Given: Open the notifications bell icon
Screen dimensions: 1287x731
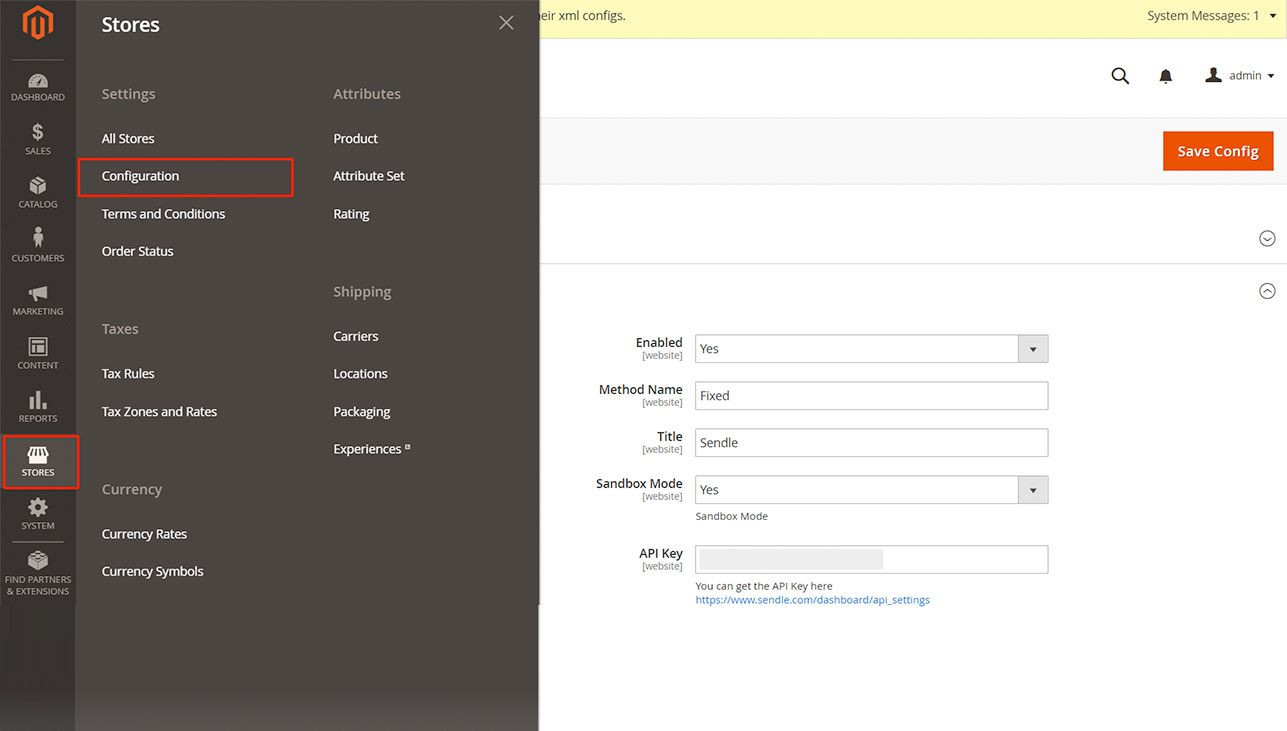Looking at the screenshot, I should 1165,76.
